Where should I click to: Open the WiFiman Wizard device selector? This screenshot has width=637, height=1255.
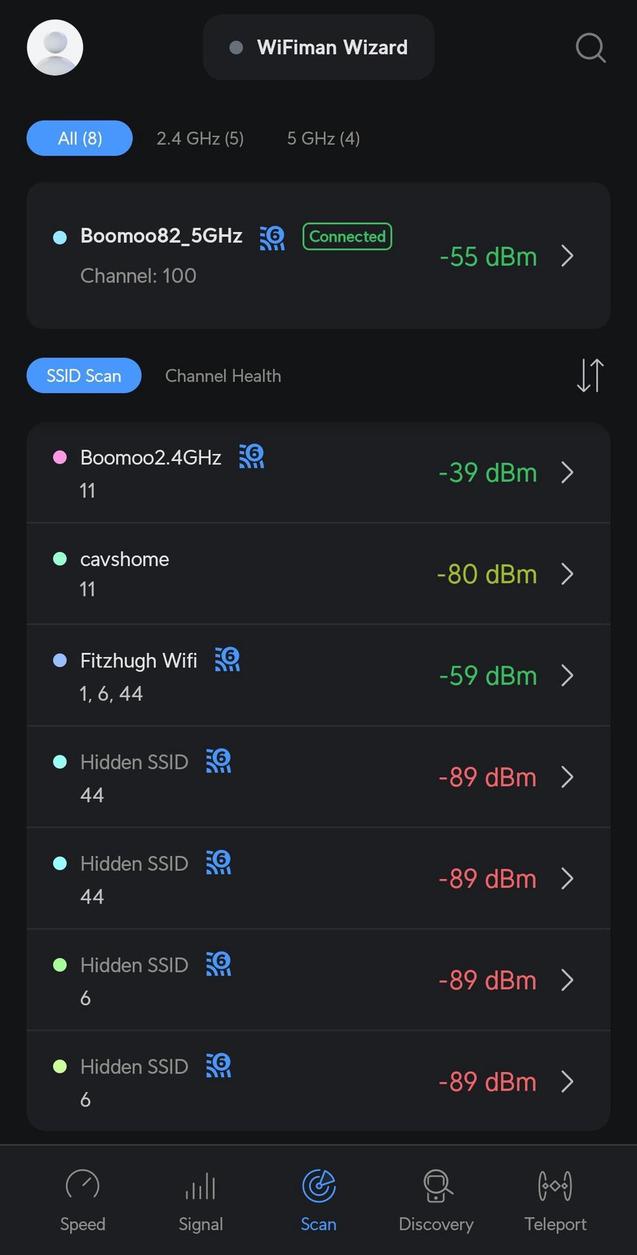click(x=318, y=47)
